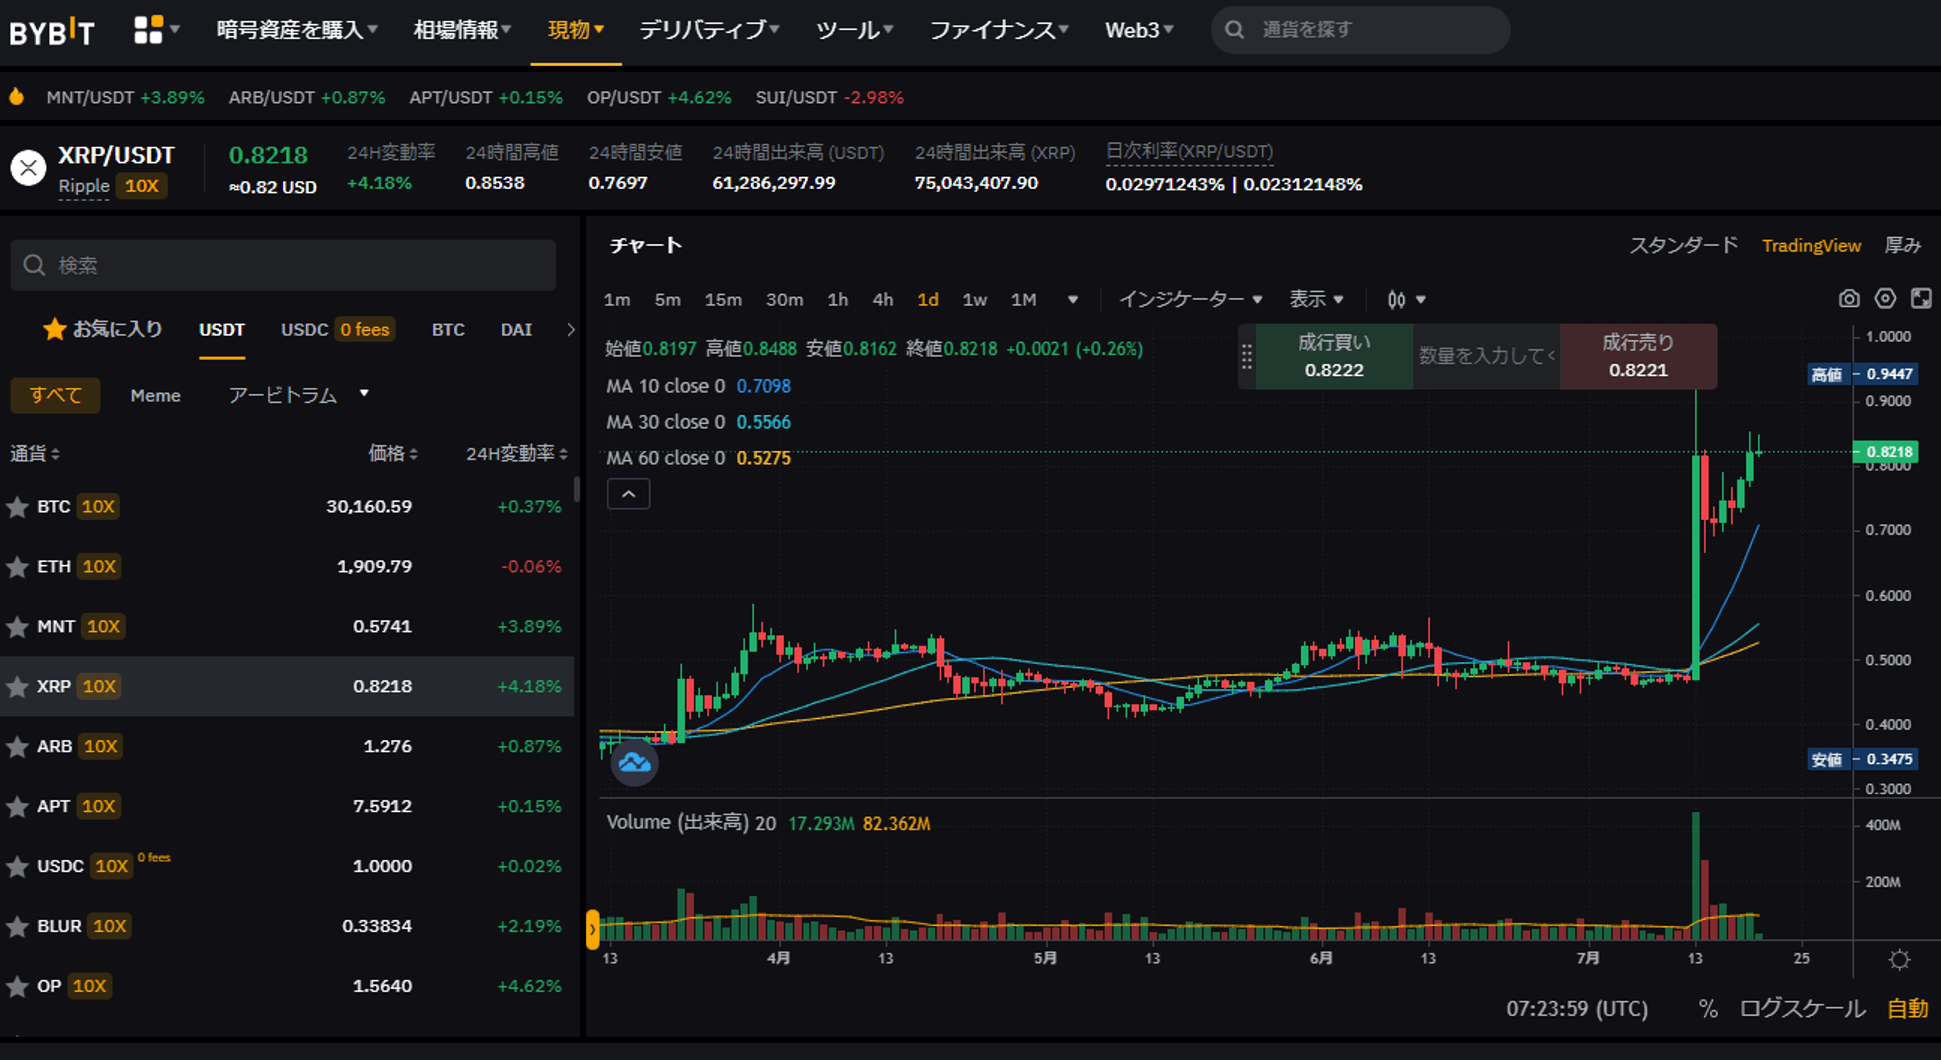Grab the quick-trade panel drag handle
The width and height of the screenshot is (1941, 1060).
pyautogui.click(x=1246, y=357)
